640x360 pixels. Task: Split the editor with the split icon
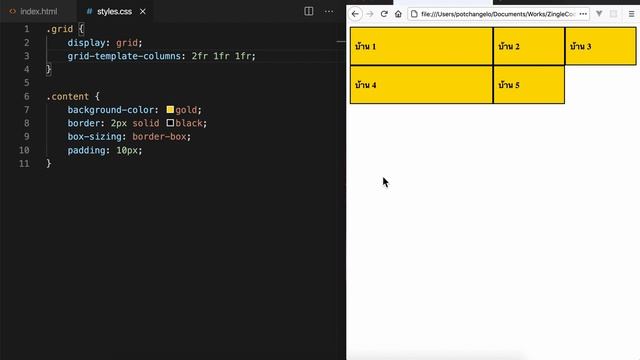point(309,11)
